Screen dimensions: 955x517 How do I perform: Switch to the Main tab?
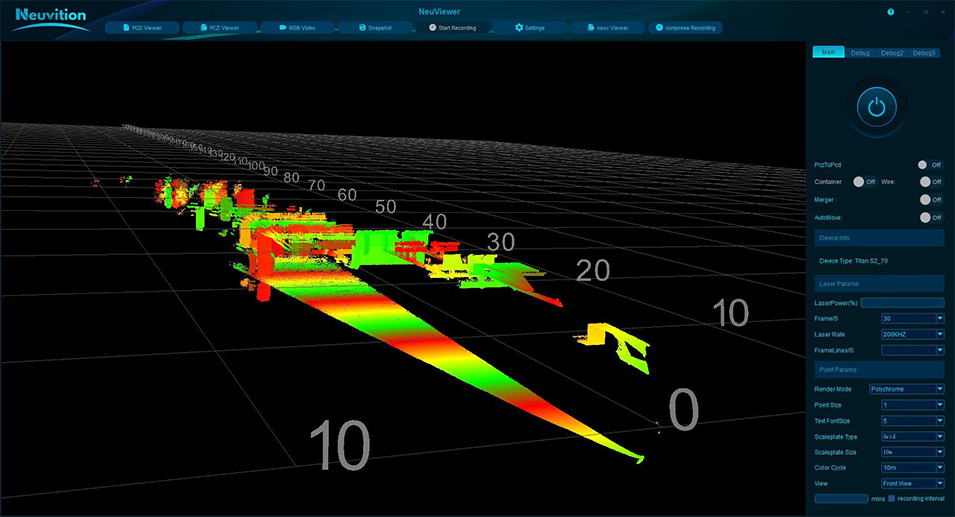828,52
